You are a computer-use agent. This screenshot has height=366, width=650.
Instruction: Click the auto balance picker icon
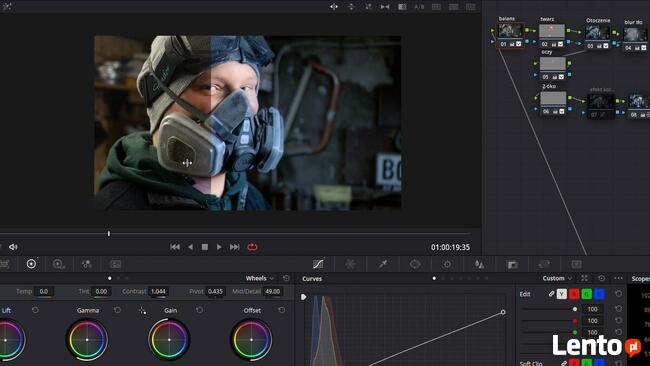click(142, 310)
